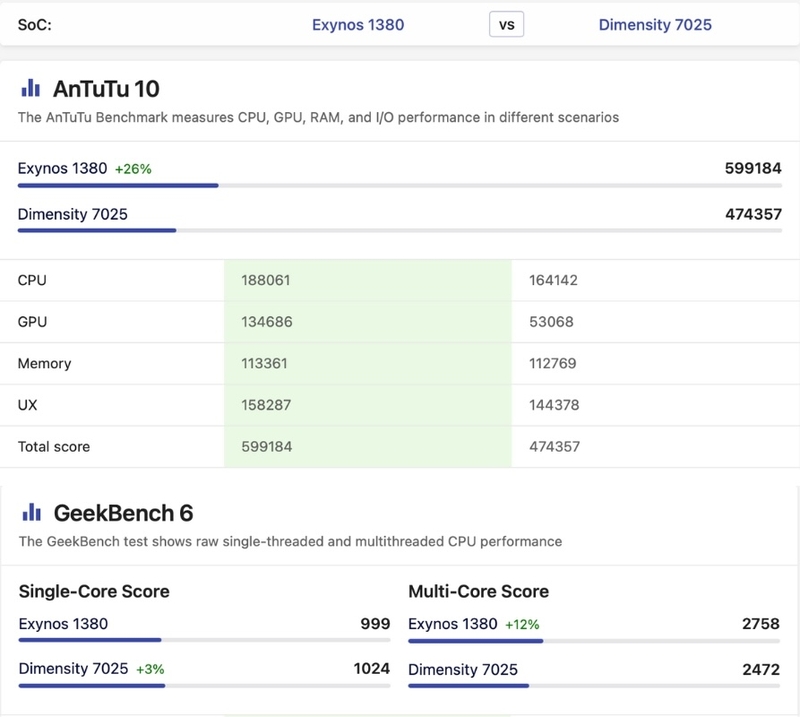
Task: Click the Exynos 1380 Multi-Core score bar
Action: [x=476, y=640]
